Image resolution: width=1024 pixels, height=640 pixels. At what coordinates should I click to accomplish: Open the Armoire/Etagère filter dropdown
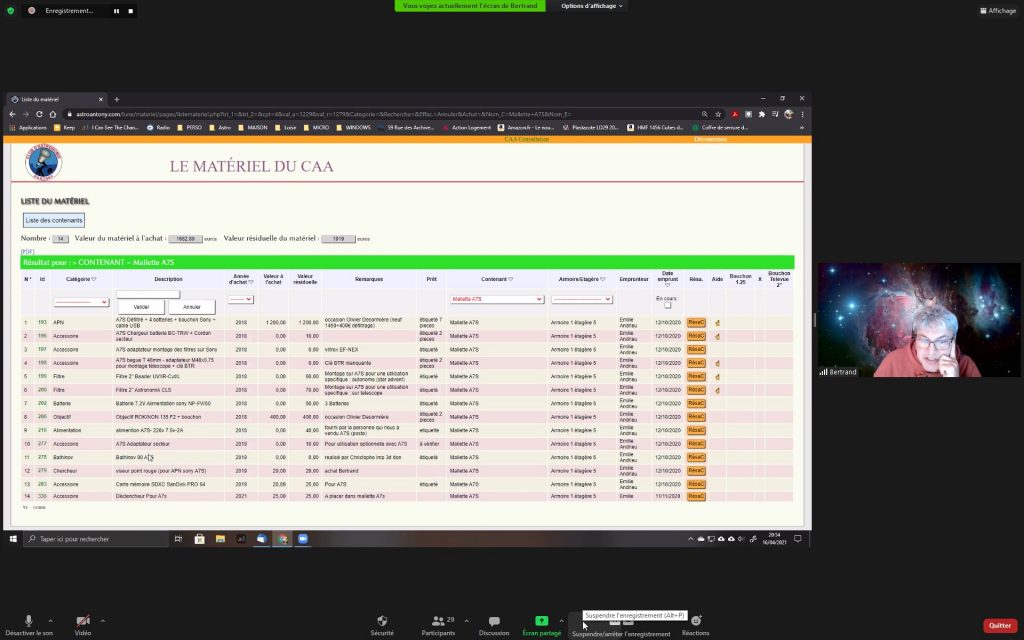tap(581, 299)
